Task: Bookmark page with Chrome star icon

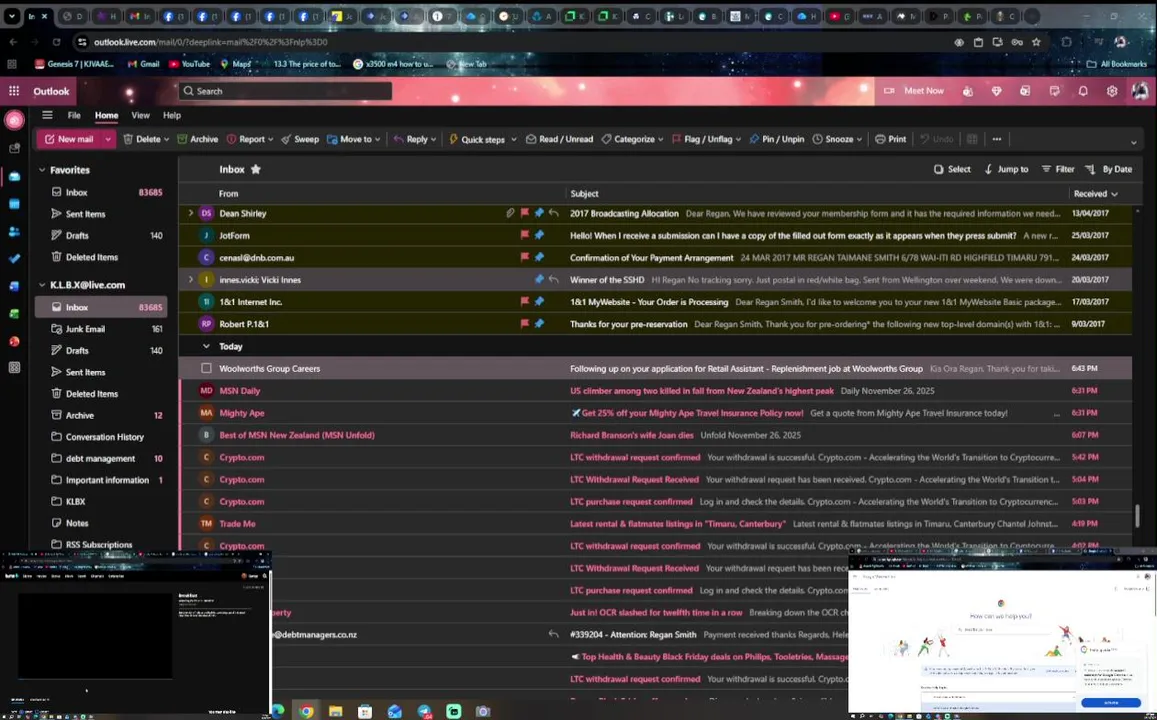Action: [x=1036, y=42]
